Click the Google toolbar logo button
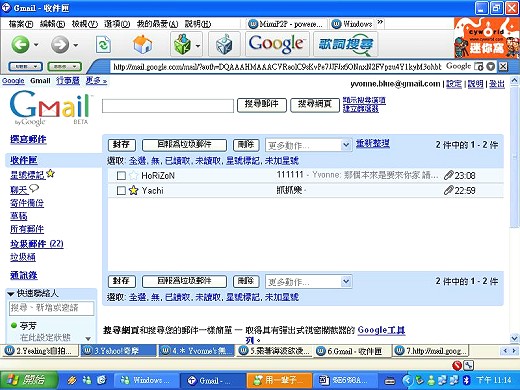 [277, 44]
